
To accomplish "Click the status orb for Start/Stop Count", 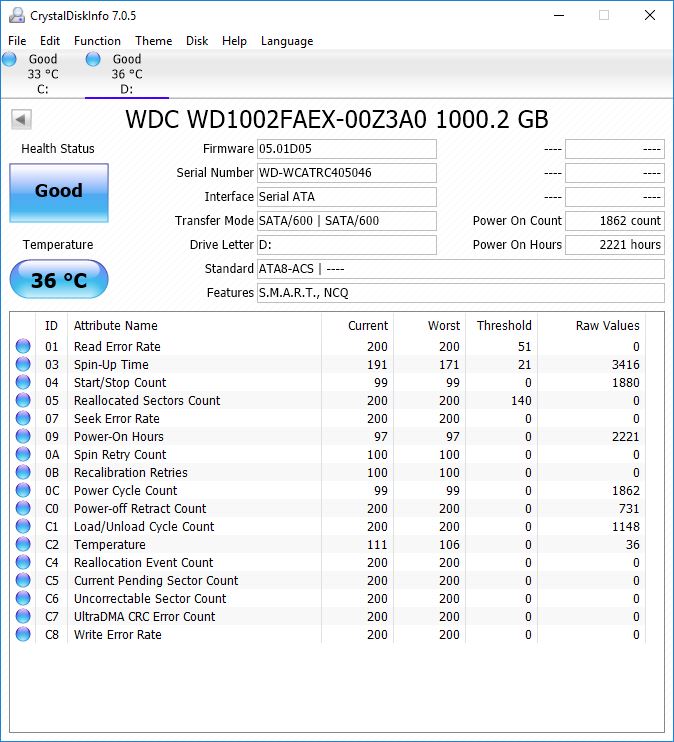I will pyautogui.click(x=23, y=382).
